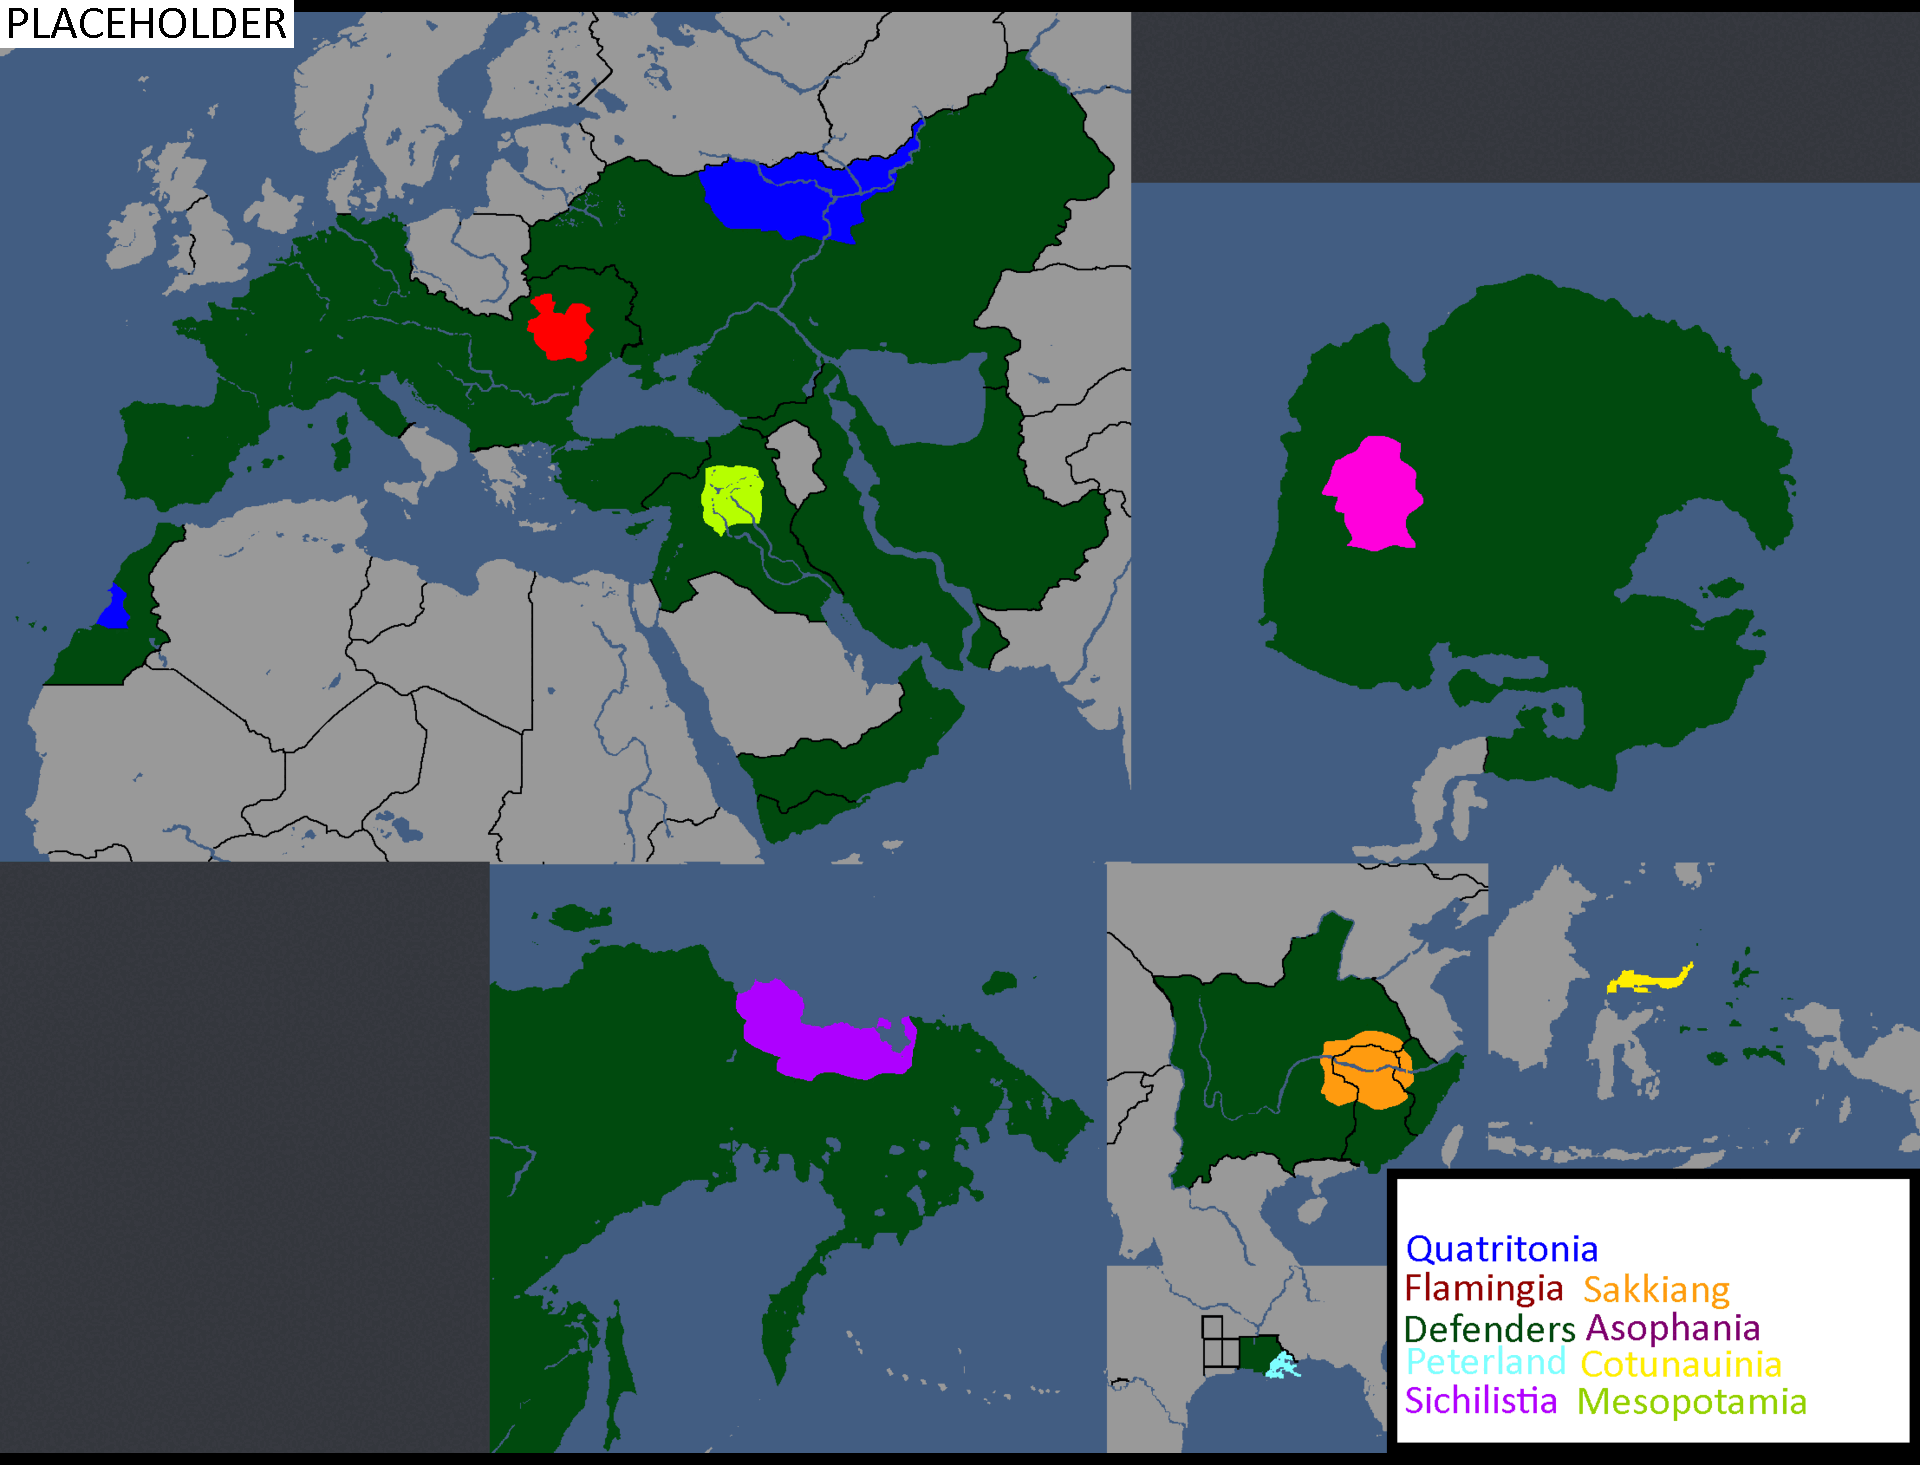Select the Asophania legend entry
Viewport: 1920px width, 1465px height.
click(1673, 1328)
